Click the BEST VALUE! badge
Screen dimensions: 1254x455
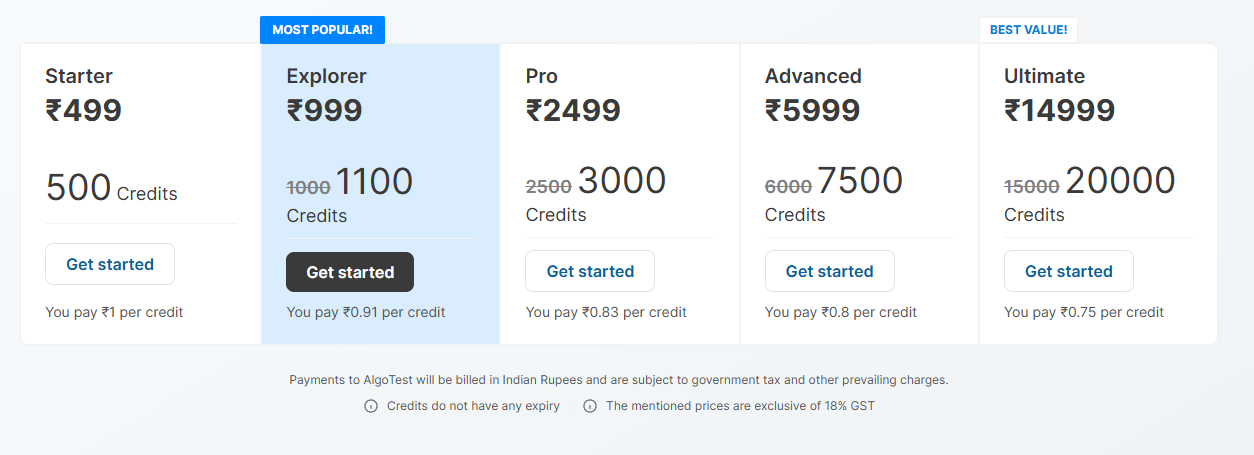click(1028, 30)
